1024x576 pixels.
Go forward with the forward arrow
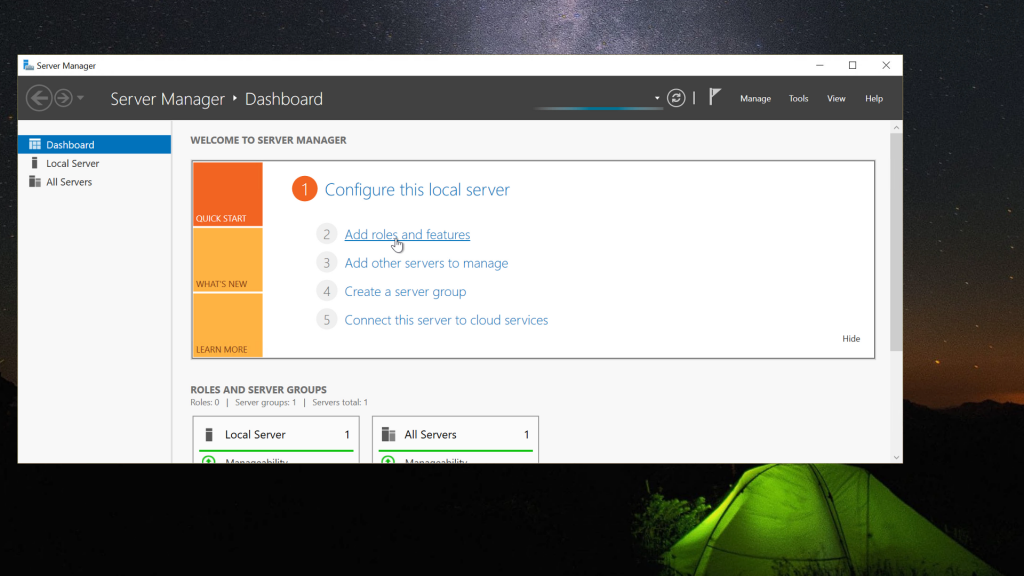point(63,99)
